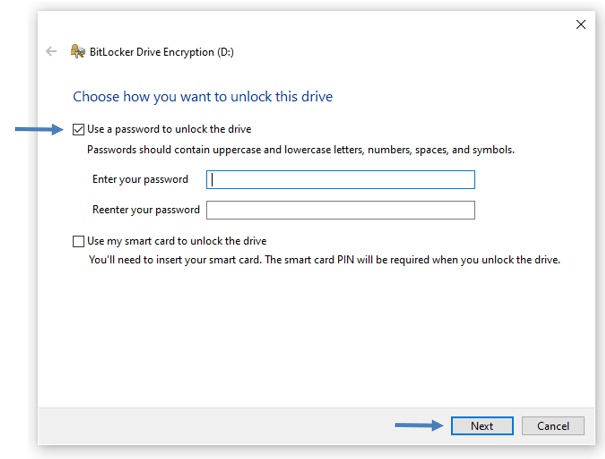The height and width of the screenshot is (459, 605).
Task: Click the BitLocker lock and key icon
Action: [x=78, y=51]
